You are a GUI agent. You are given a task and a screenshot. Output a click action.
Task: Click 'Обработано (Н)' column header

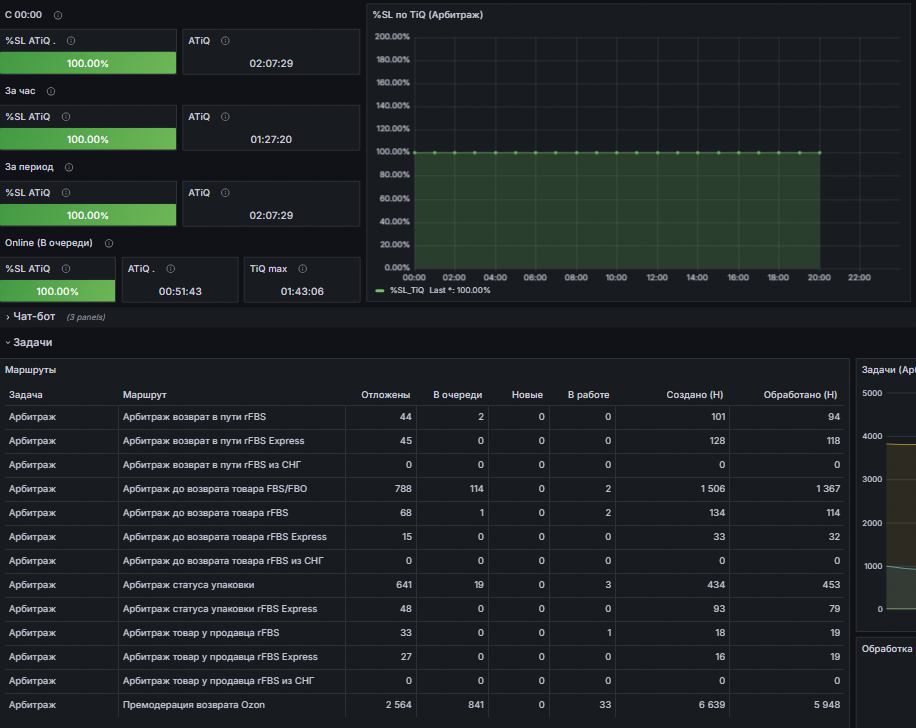click(800, 395)
